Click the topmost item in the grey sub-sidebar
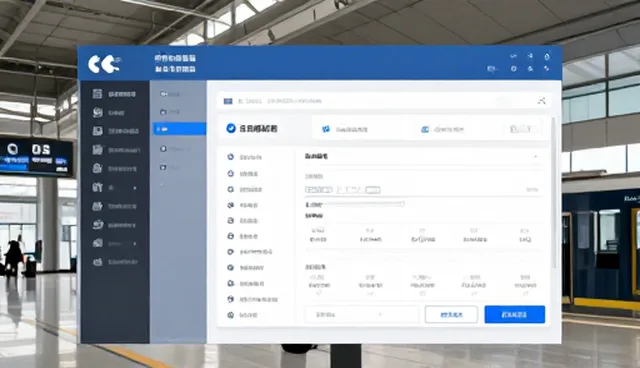This screenshot has width=640, height=368. pos(170,94)
